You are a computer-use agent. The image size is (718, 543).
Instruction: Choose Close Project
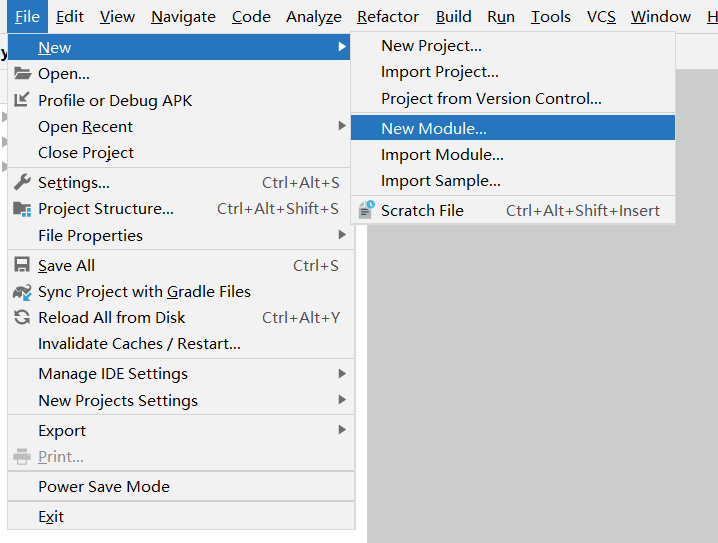pos(179,152)
